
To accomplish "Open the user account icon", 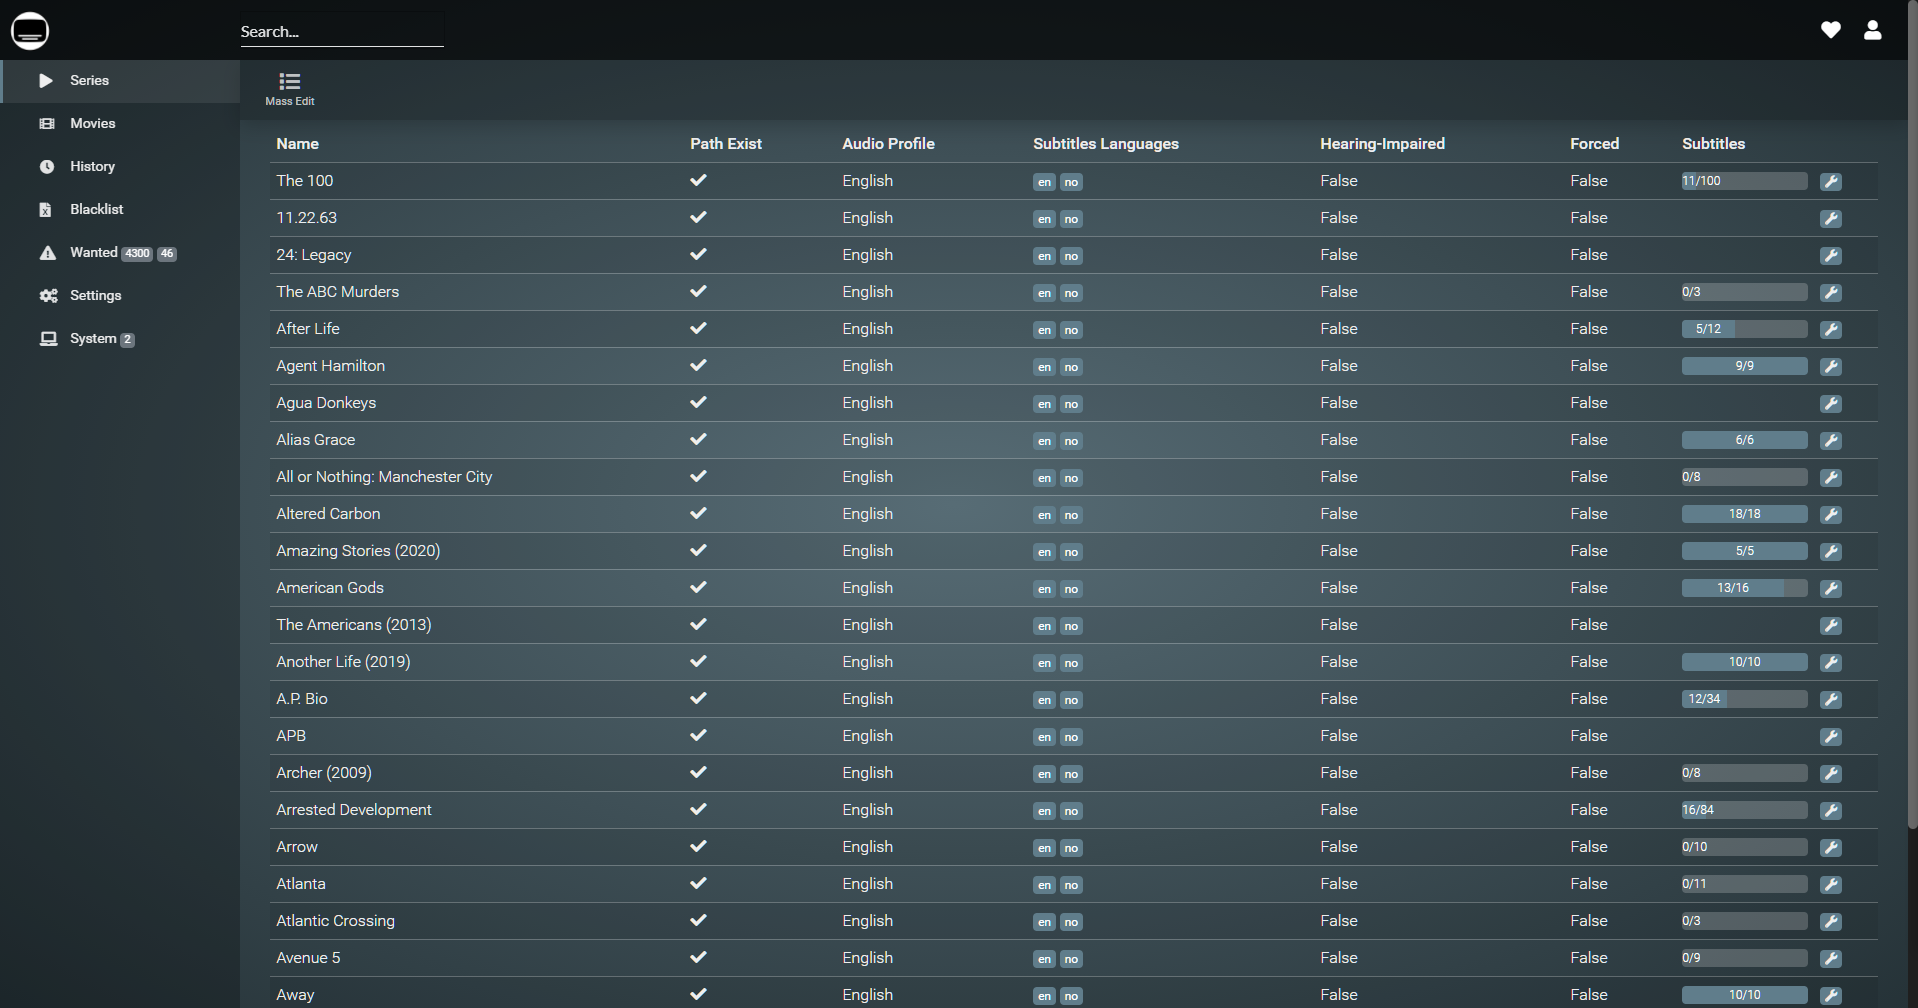I will 1872,30.
